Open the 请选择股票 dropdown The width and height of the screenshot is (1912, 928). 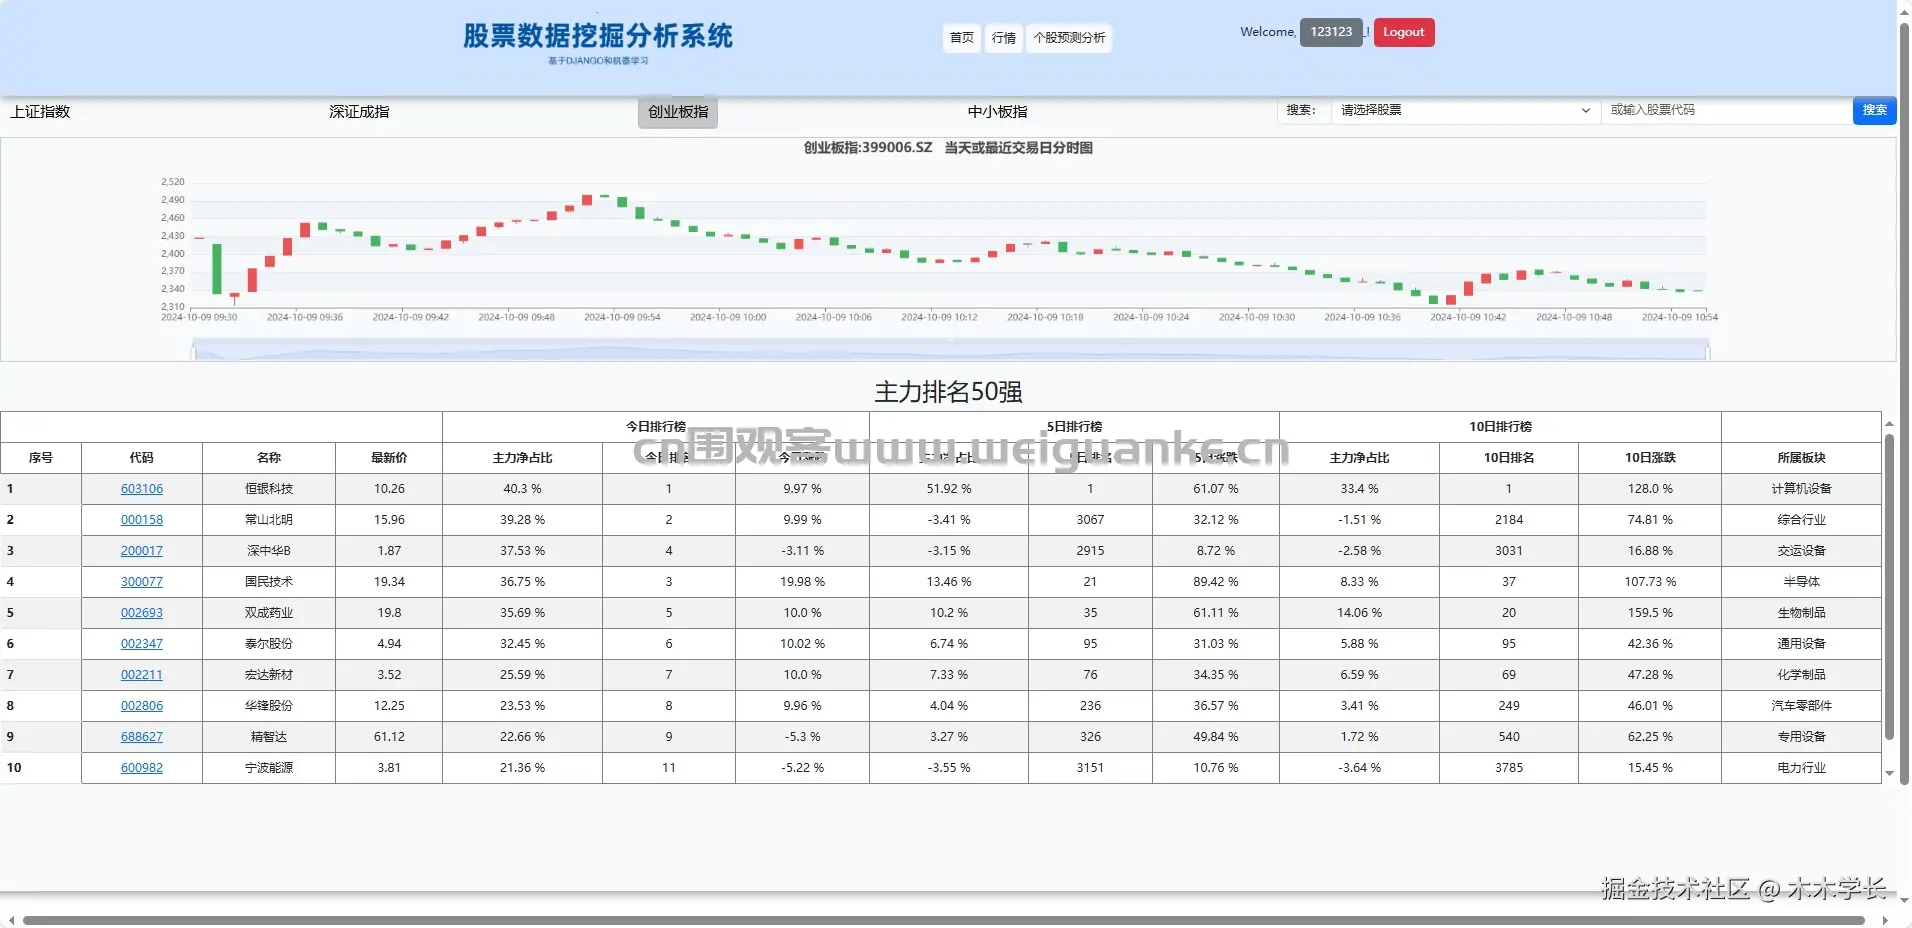coord(1465,110)
